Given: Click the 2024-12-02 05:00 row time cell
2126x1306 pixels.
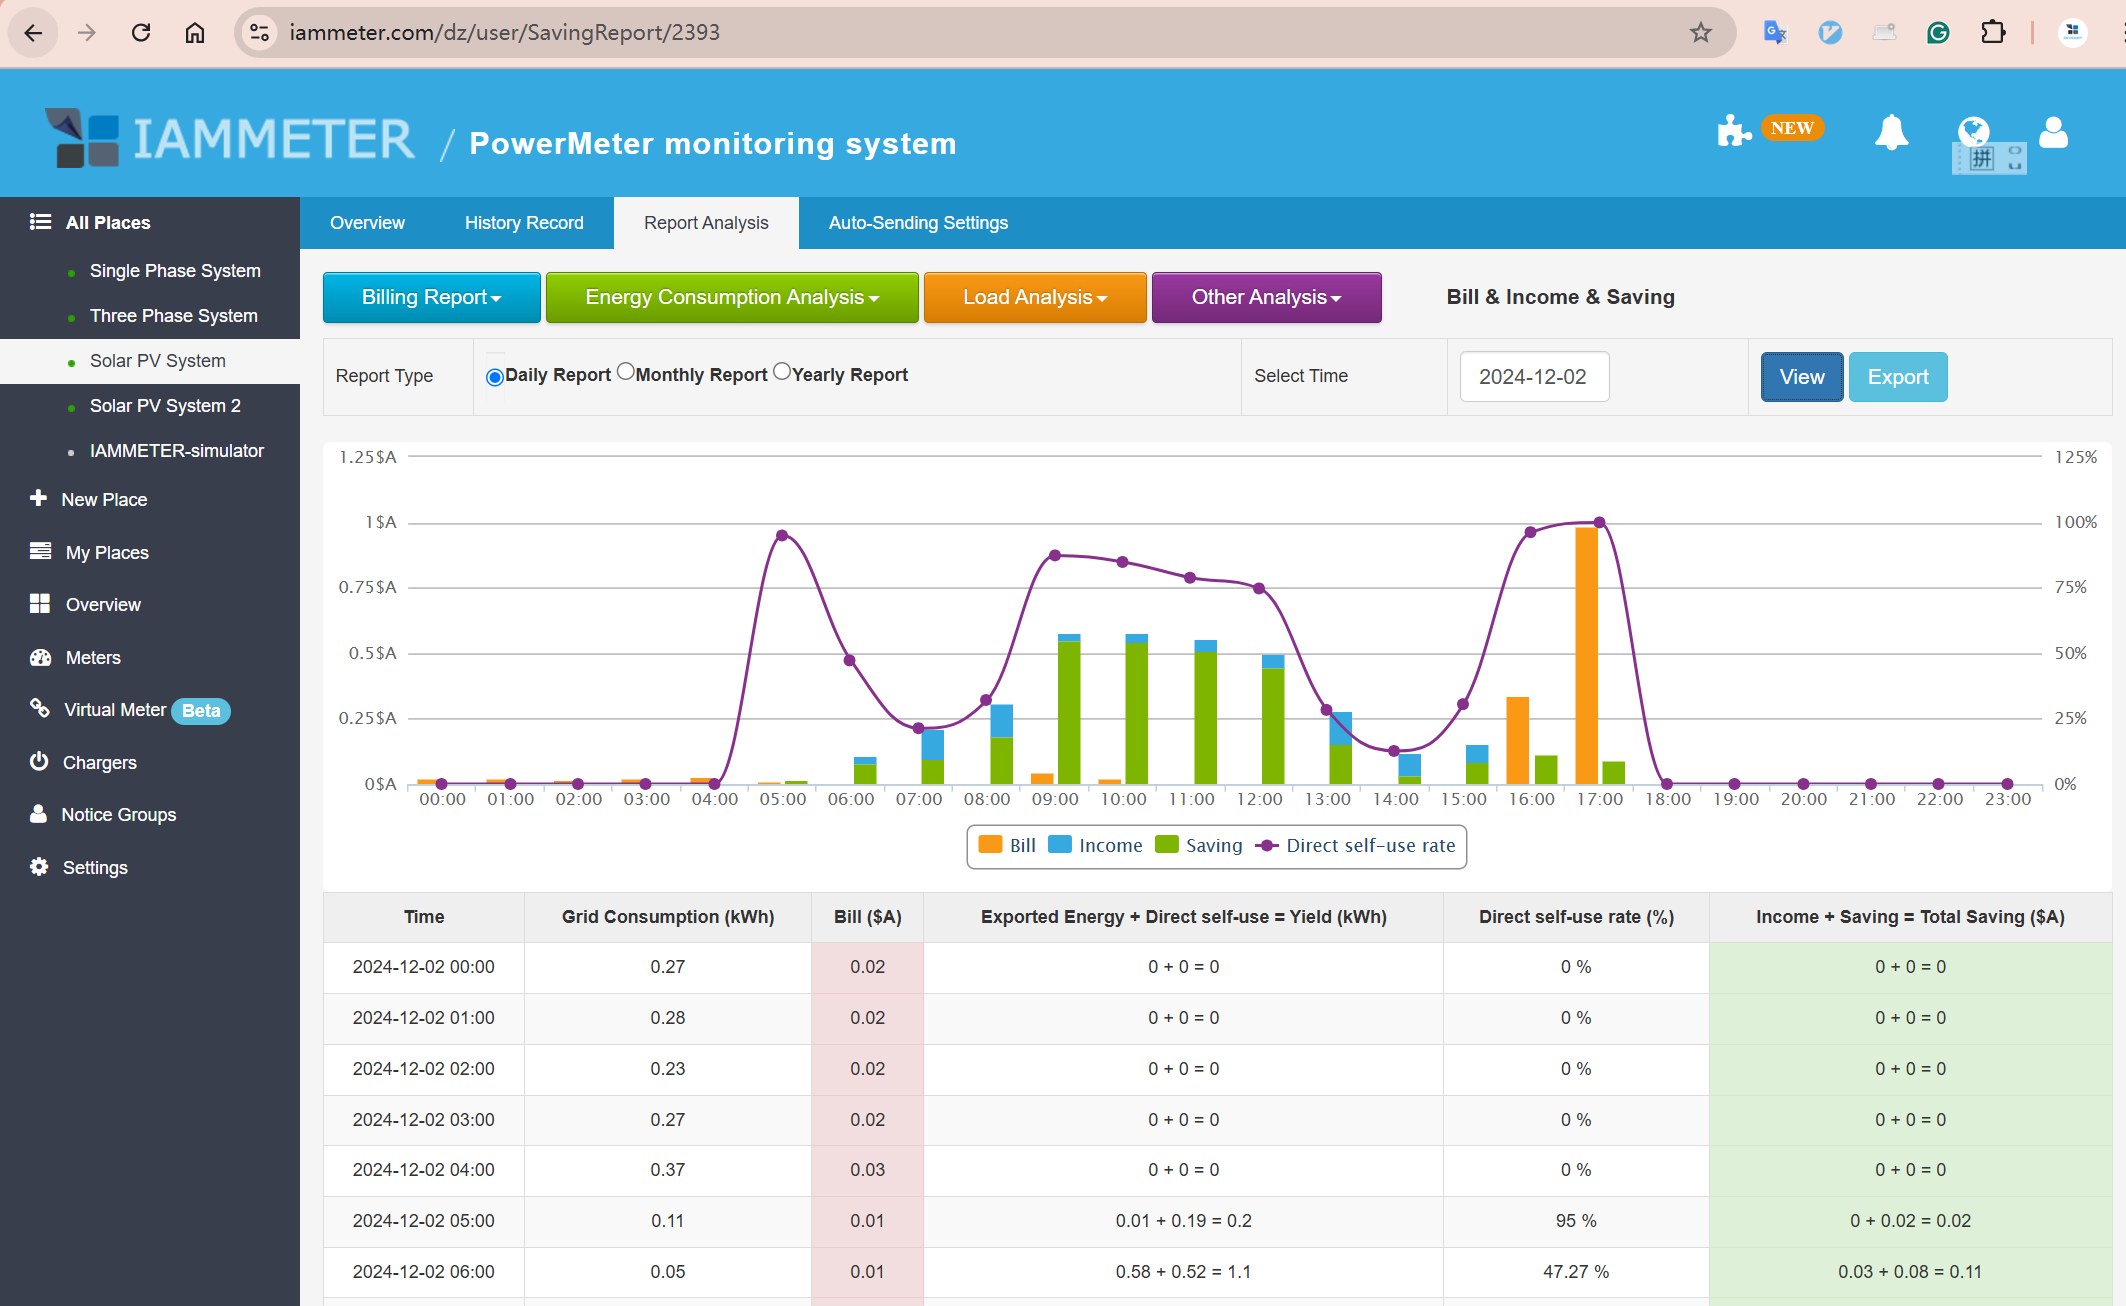Looking at the screenshot, I should (424, 1221).
